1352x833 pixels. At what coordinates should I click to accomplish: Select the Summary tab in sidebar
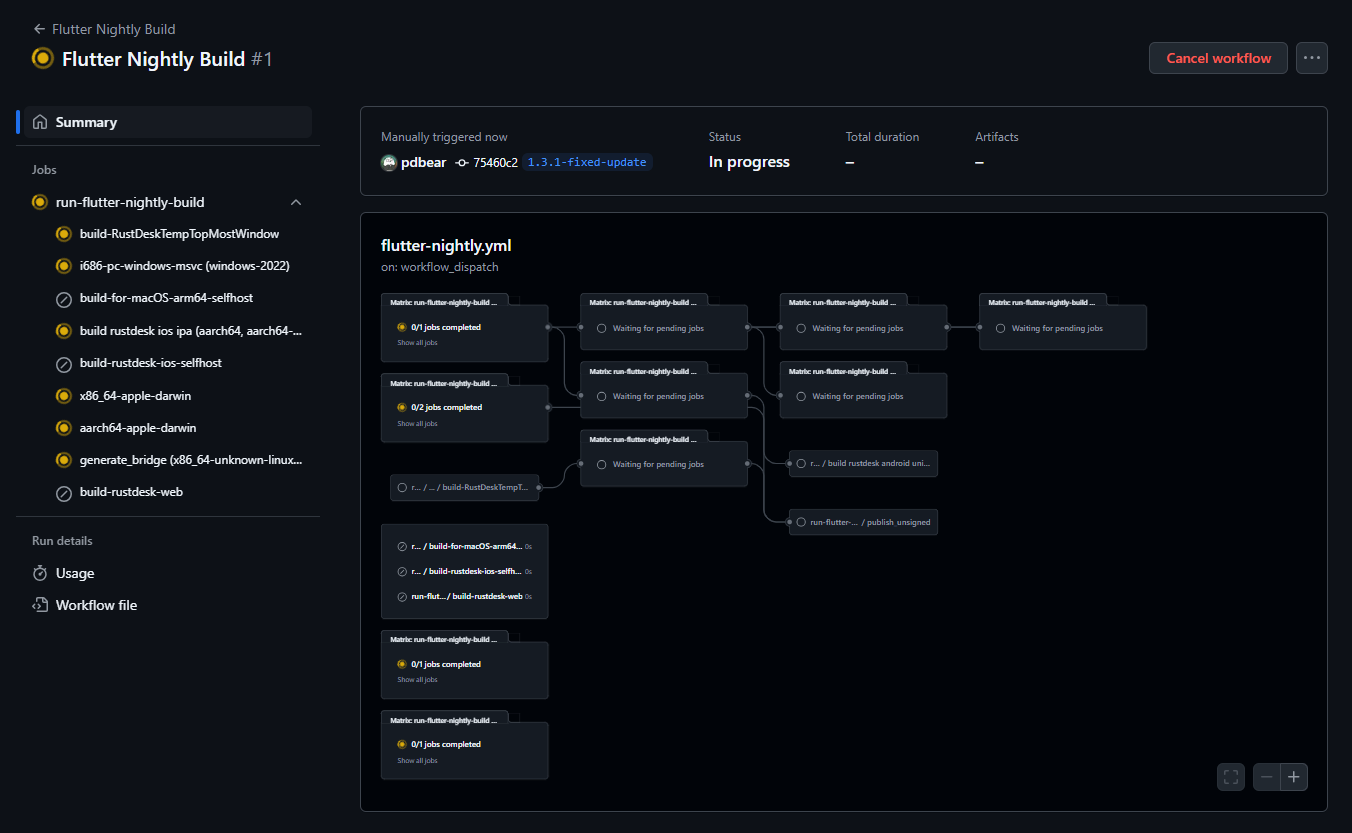[x=168, y=122]
